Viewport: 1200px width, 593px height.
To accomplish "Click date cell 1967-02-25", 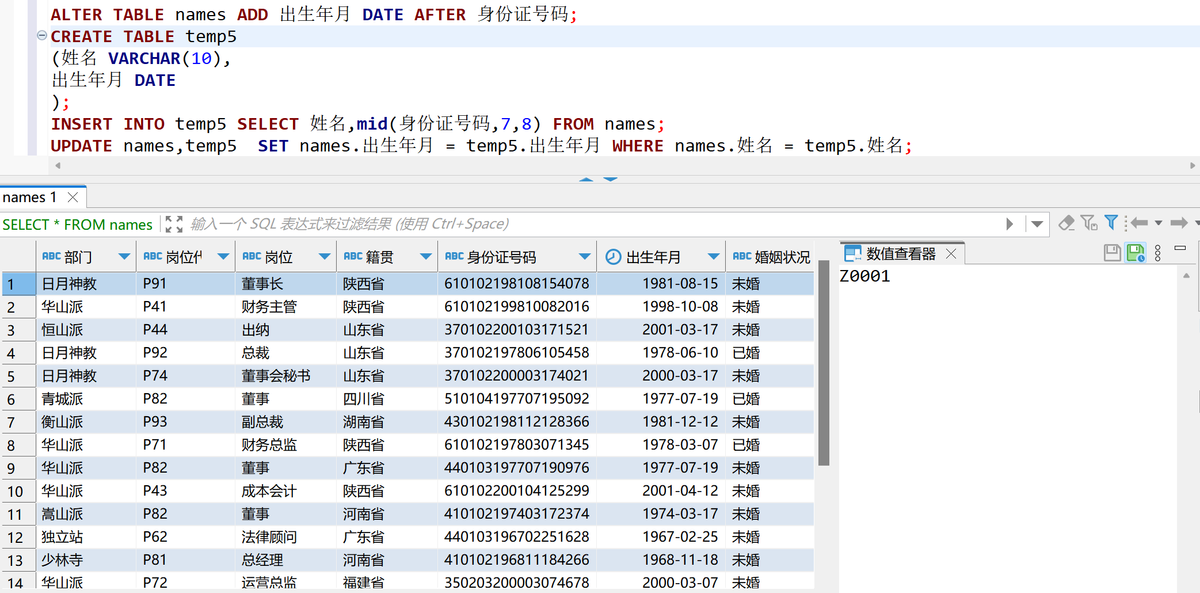I will point(661,537).
